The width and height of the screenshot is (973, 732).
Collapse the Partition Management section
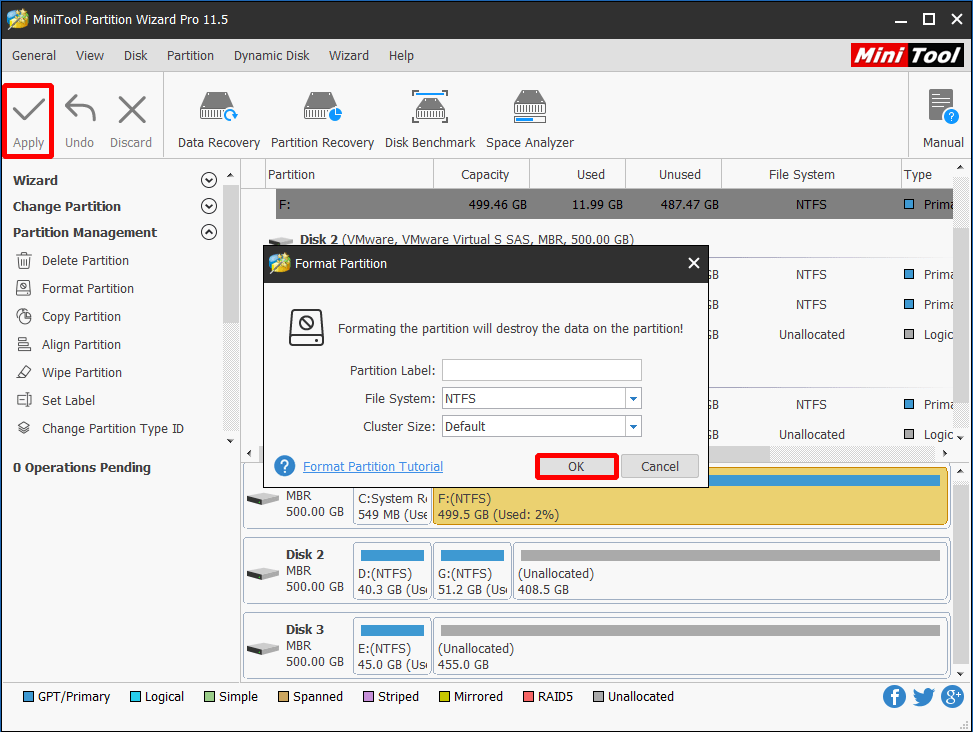[209, 232]
